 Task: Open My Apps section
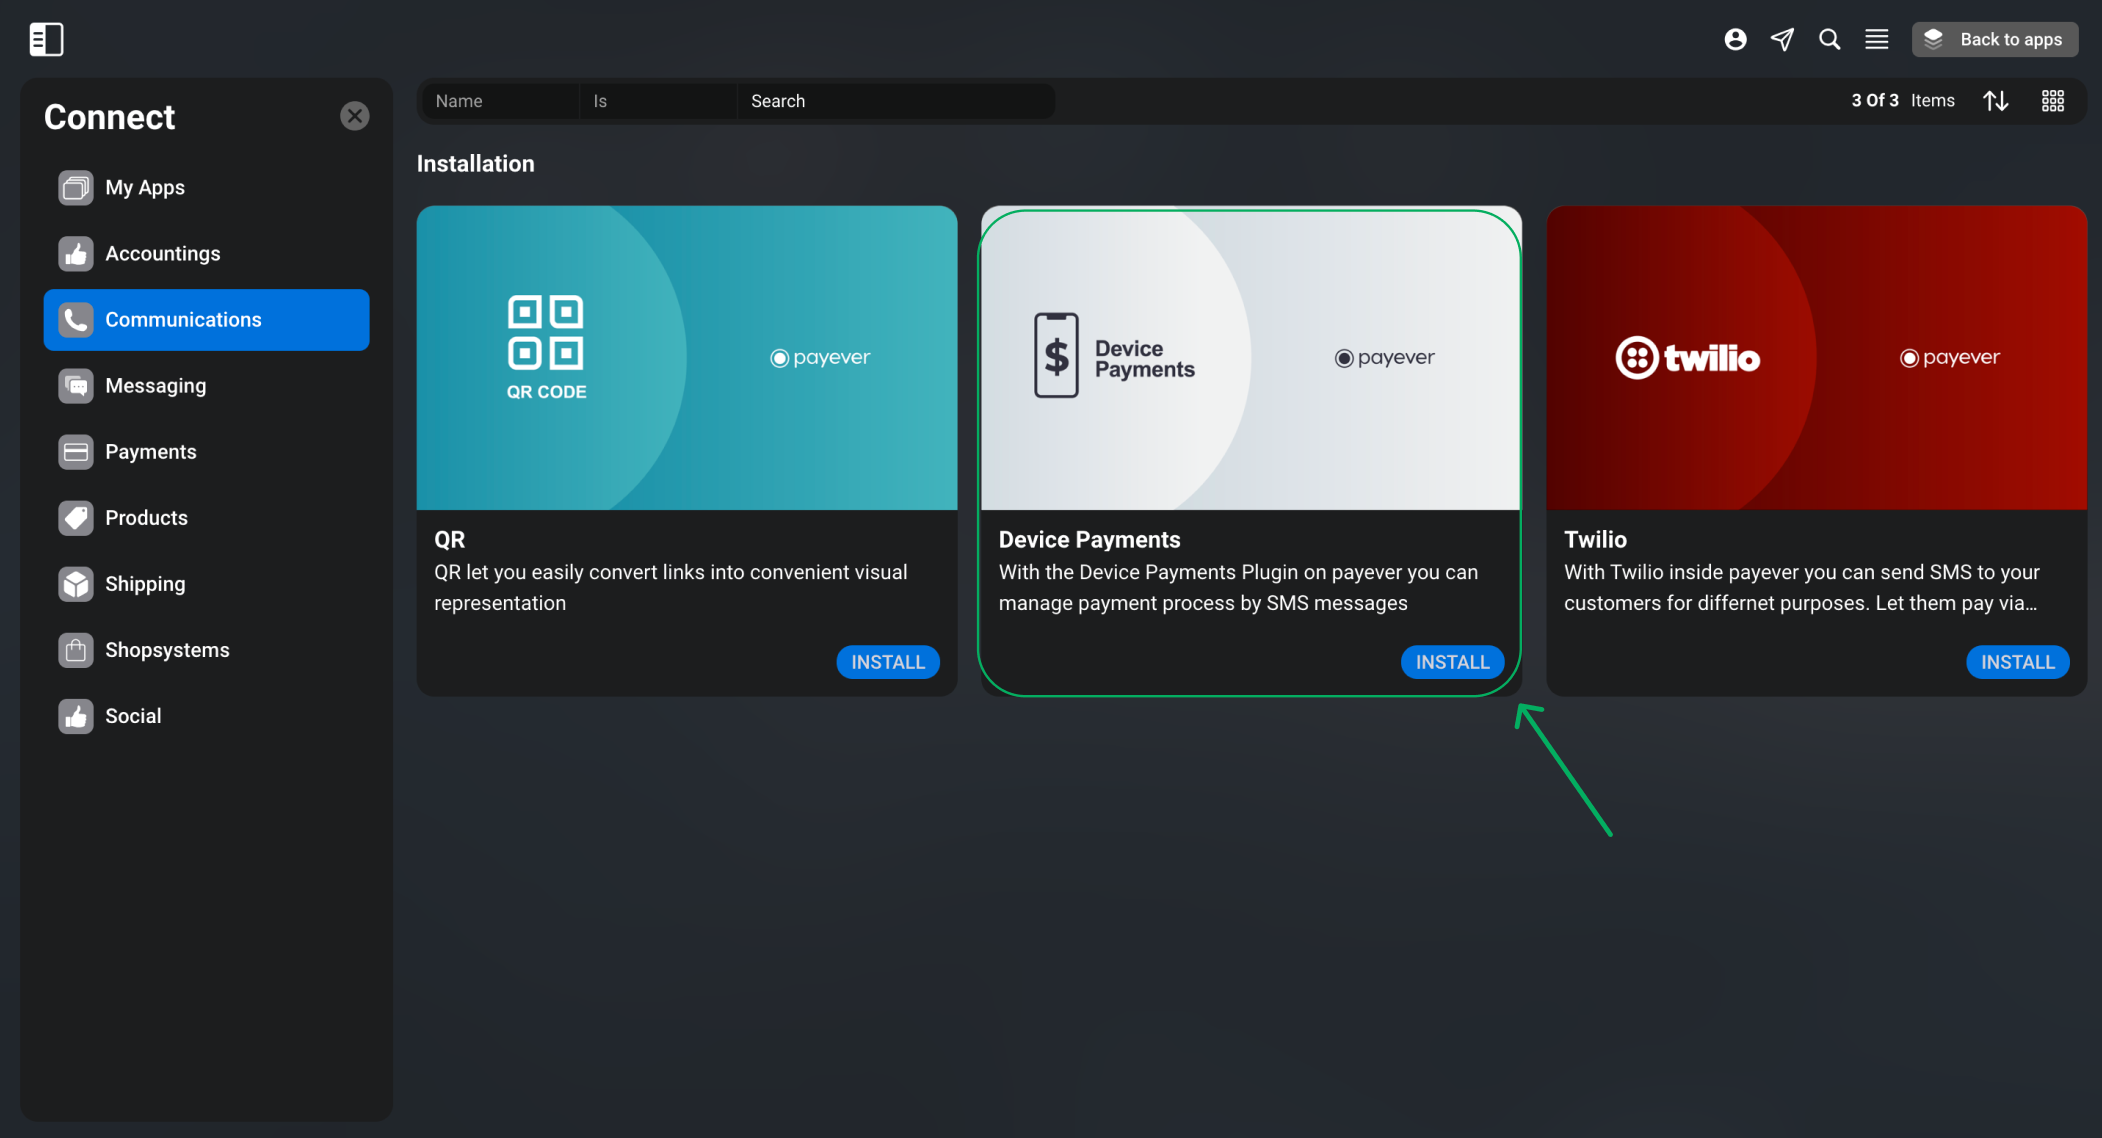coord(206,188)
